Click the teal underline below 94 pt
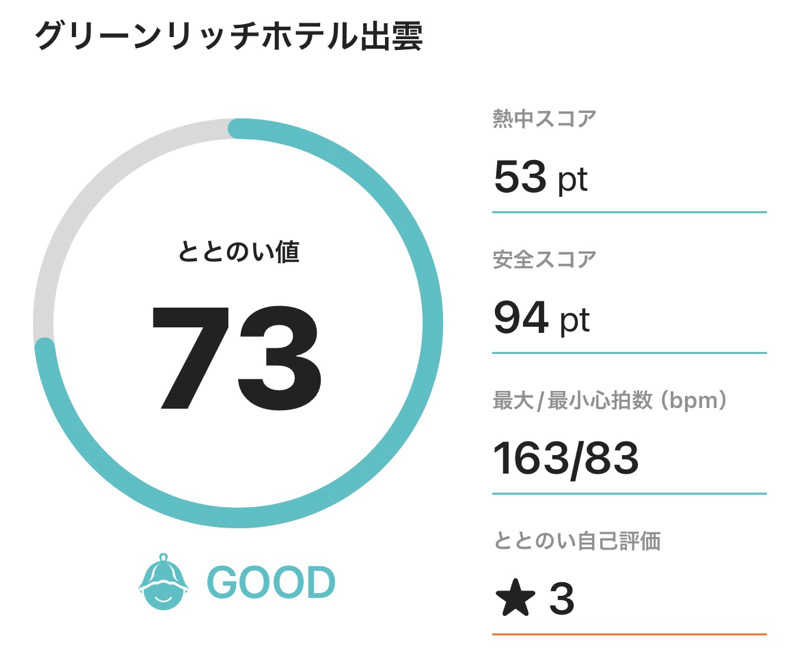Screen dimensions: 800x665 629,353
